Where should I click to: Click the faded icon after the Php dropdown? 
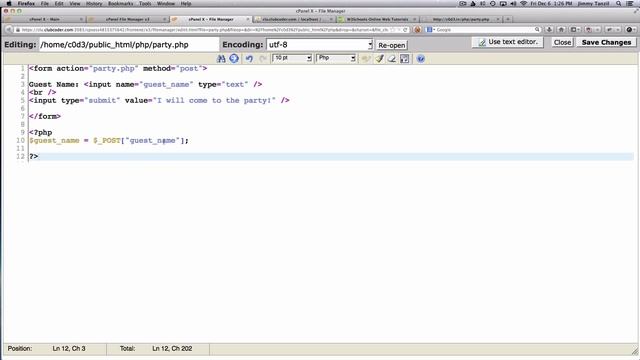[366, 59]
